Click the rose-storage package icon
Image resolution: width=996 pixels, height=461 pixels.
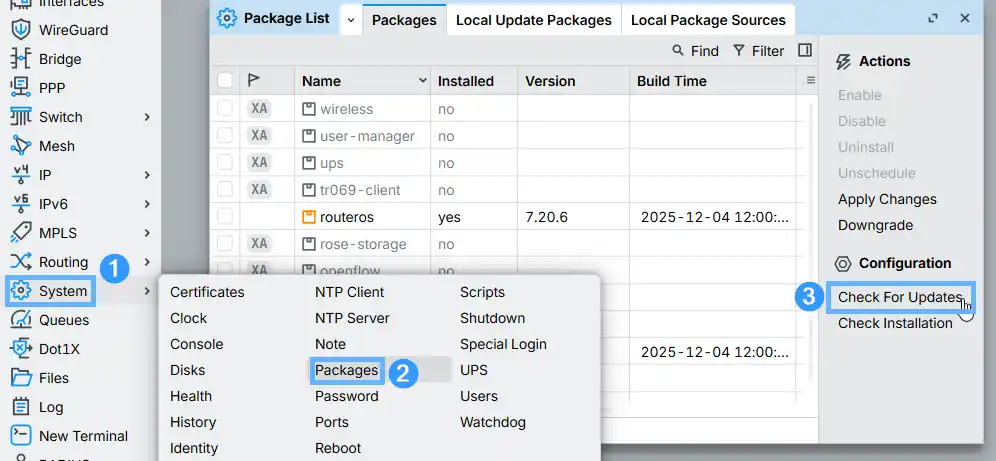point(308,244)
